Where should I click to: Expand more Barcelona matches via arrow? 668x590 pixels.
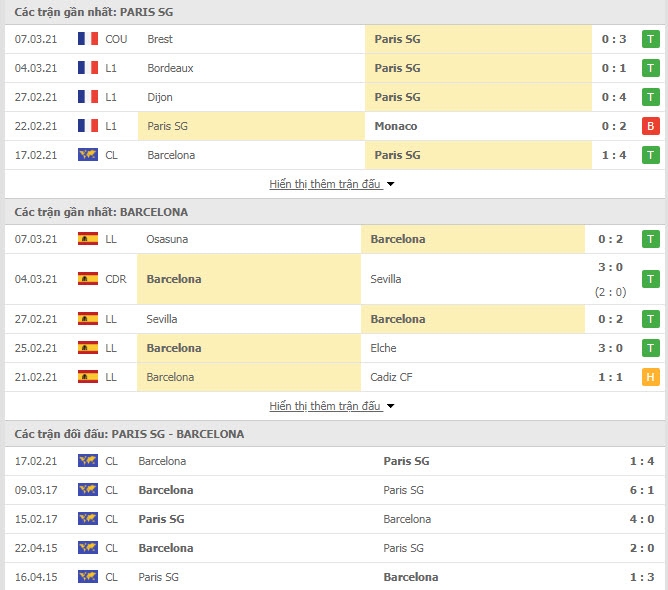pyautogui.click(x=390, y=406)
